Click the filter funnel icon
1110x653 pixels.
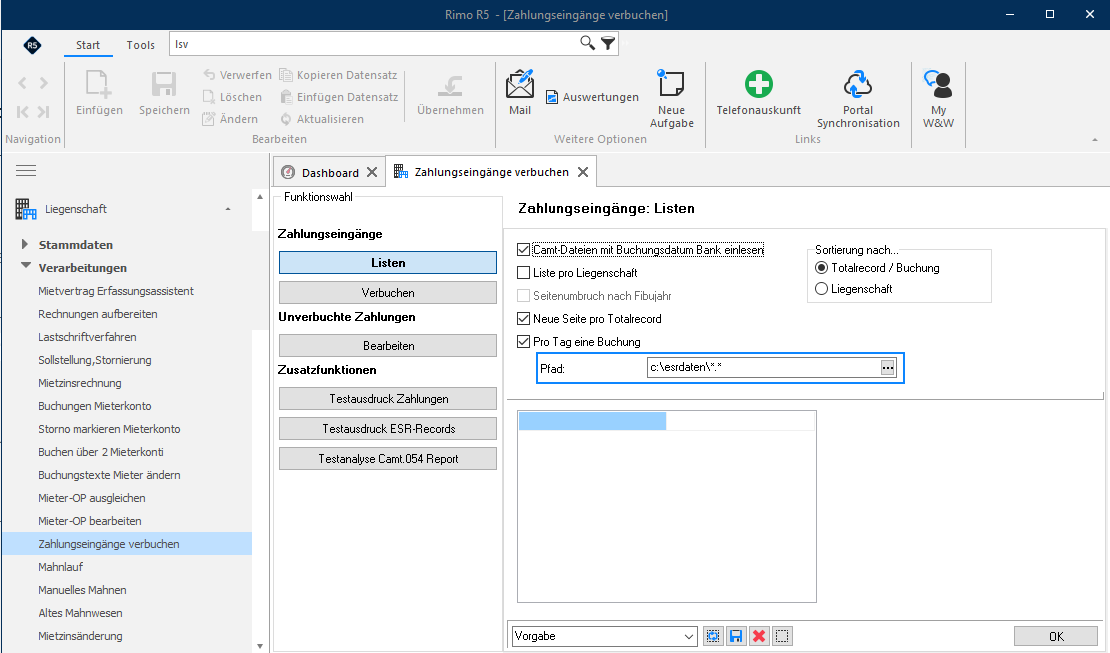point(608,44)
